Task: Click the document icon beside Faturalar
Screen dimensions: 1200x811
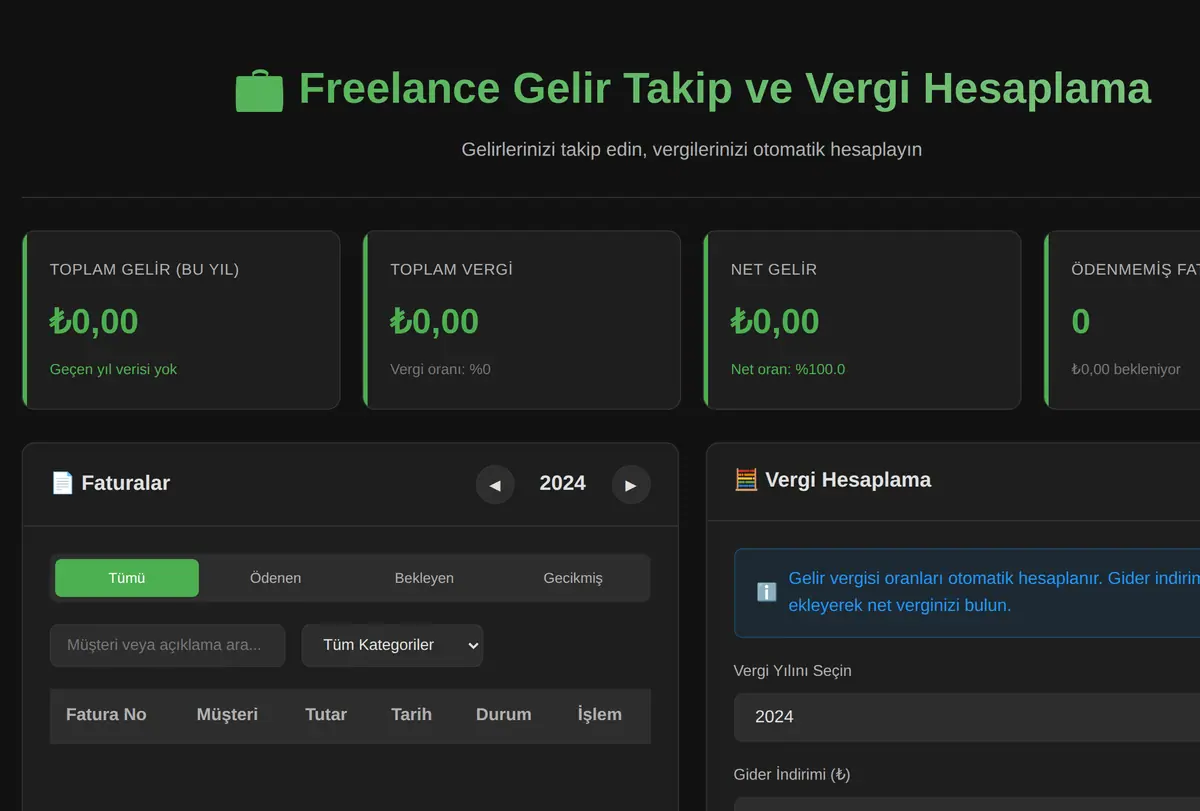Action: [62, 483]
